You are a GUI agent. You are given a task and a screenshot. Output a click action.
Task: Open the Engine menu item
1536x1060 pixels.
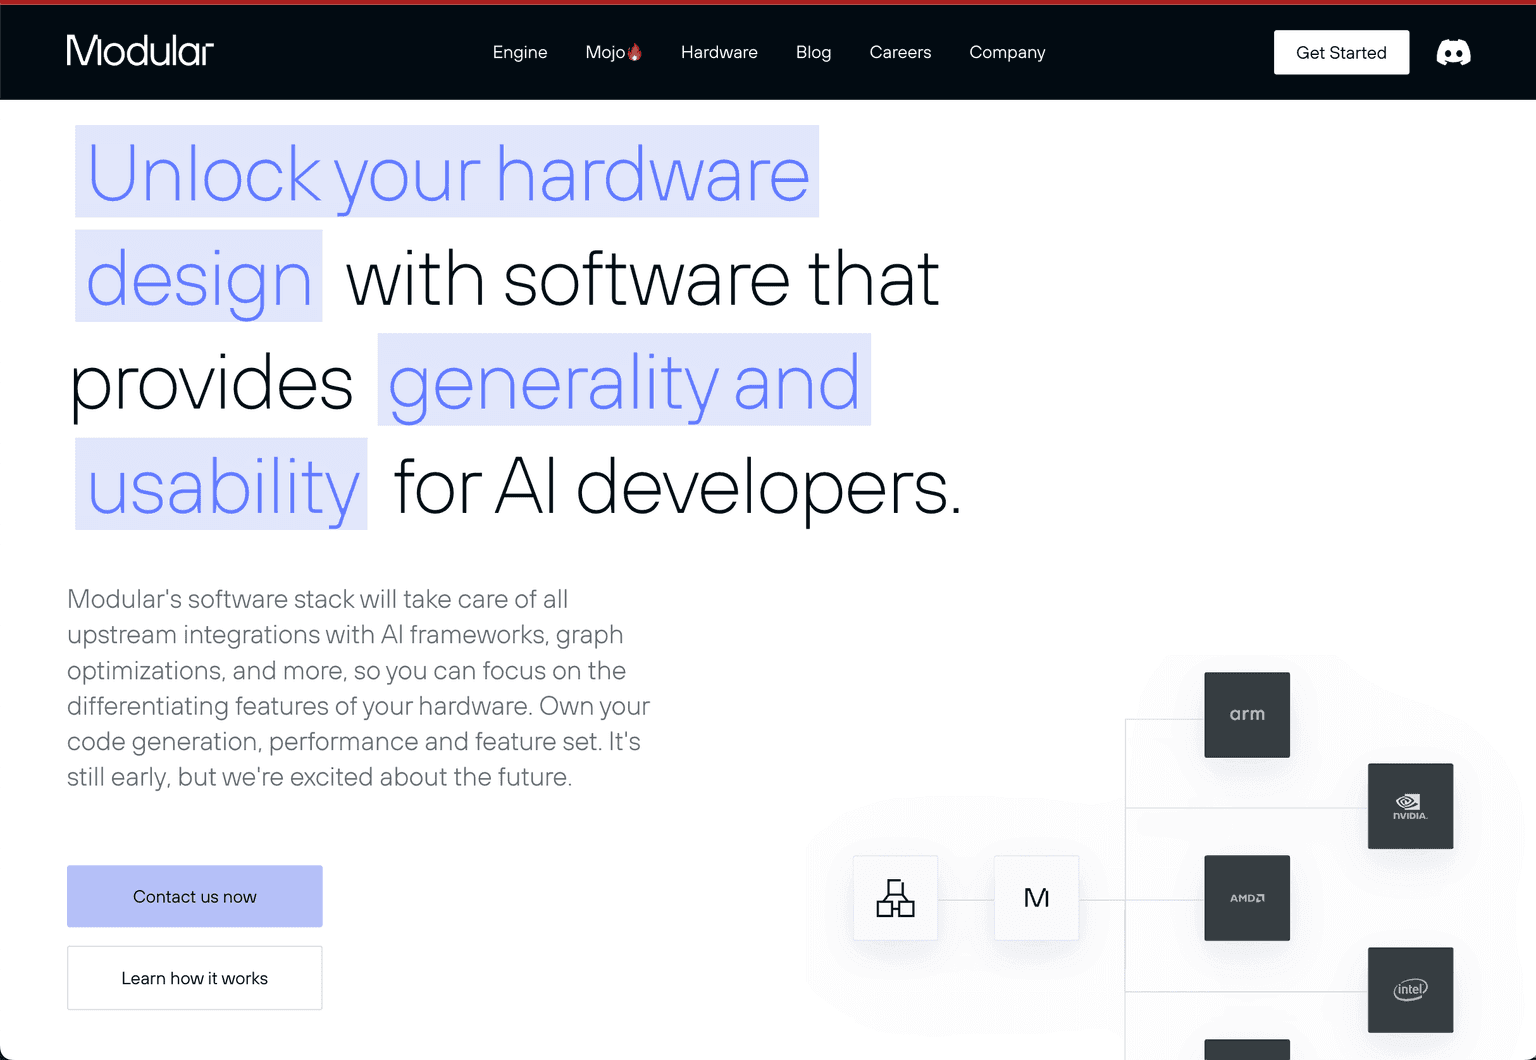(x=520, y=52)
